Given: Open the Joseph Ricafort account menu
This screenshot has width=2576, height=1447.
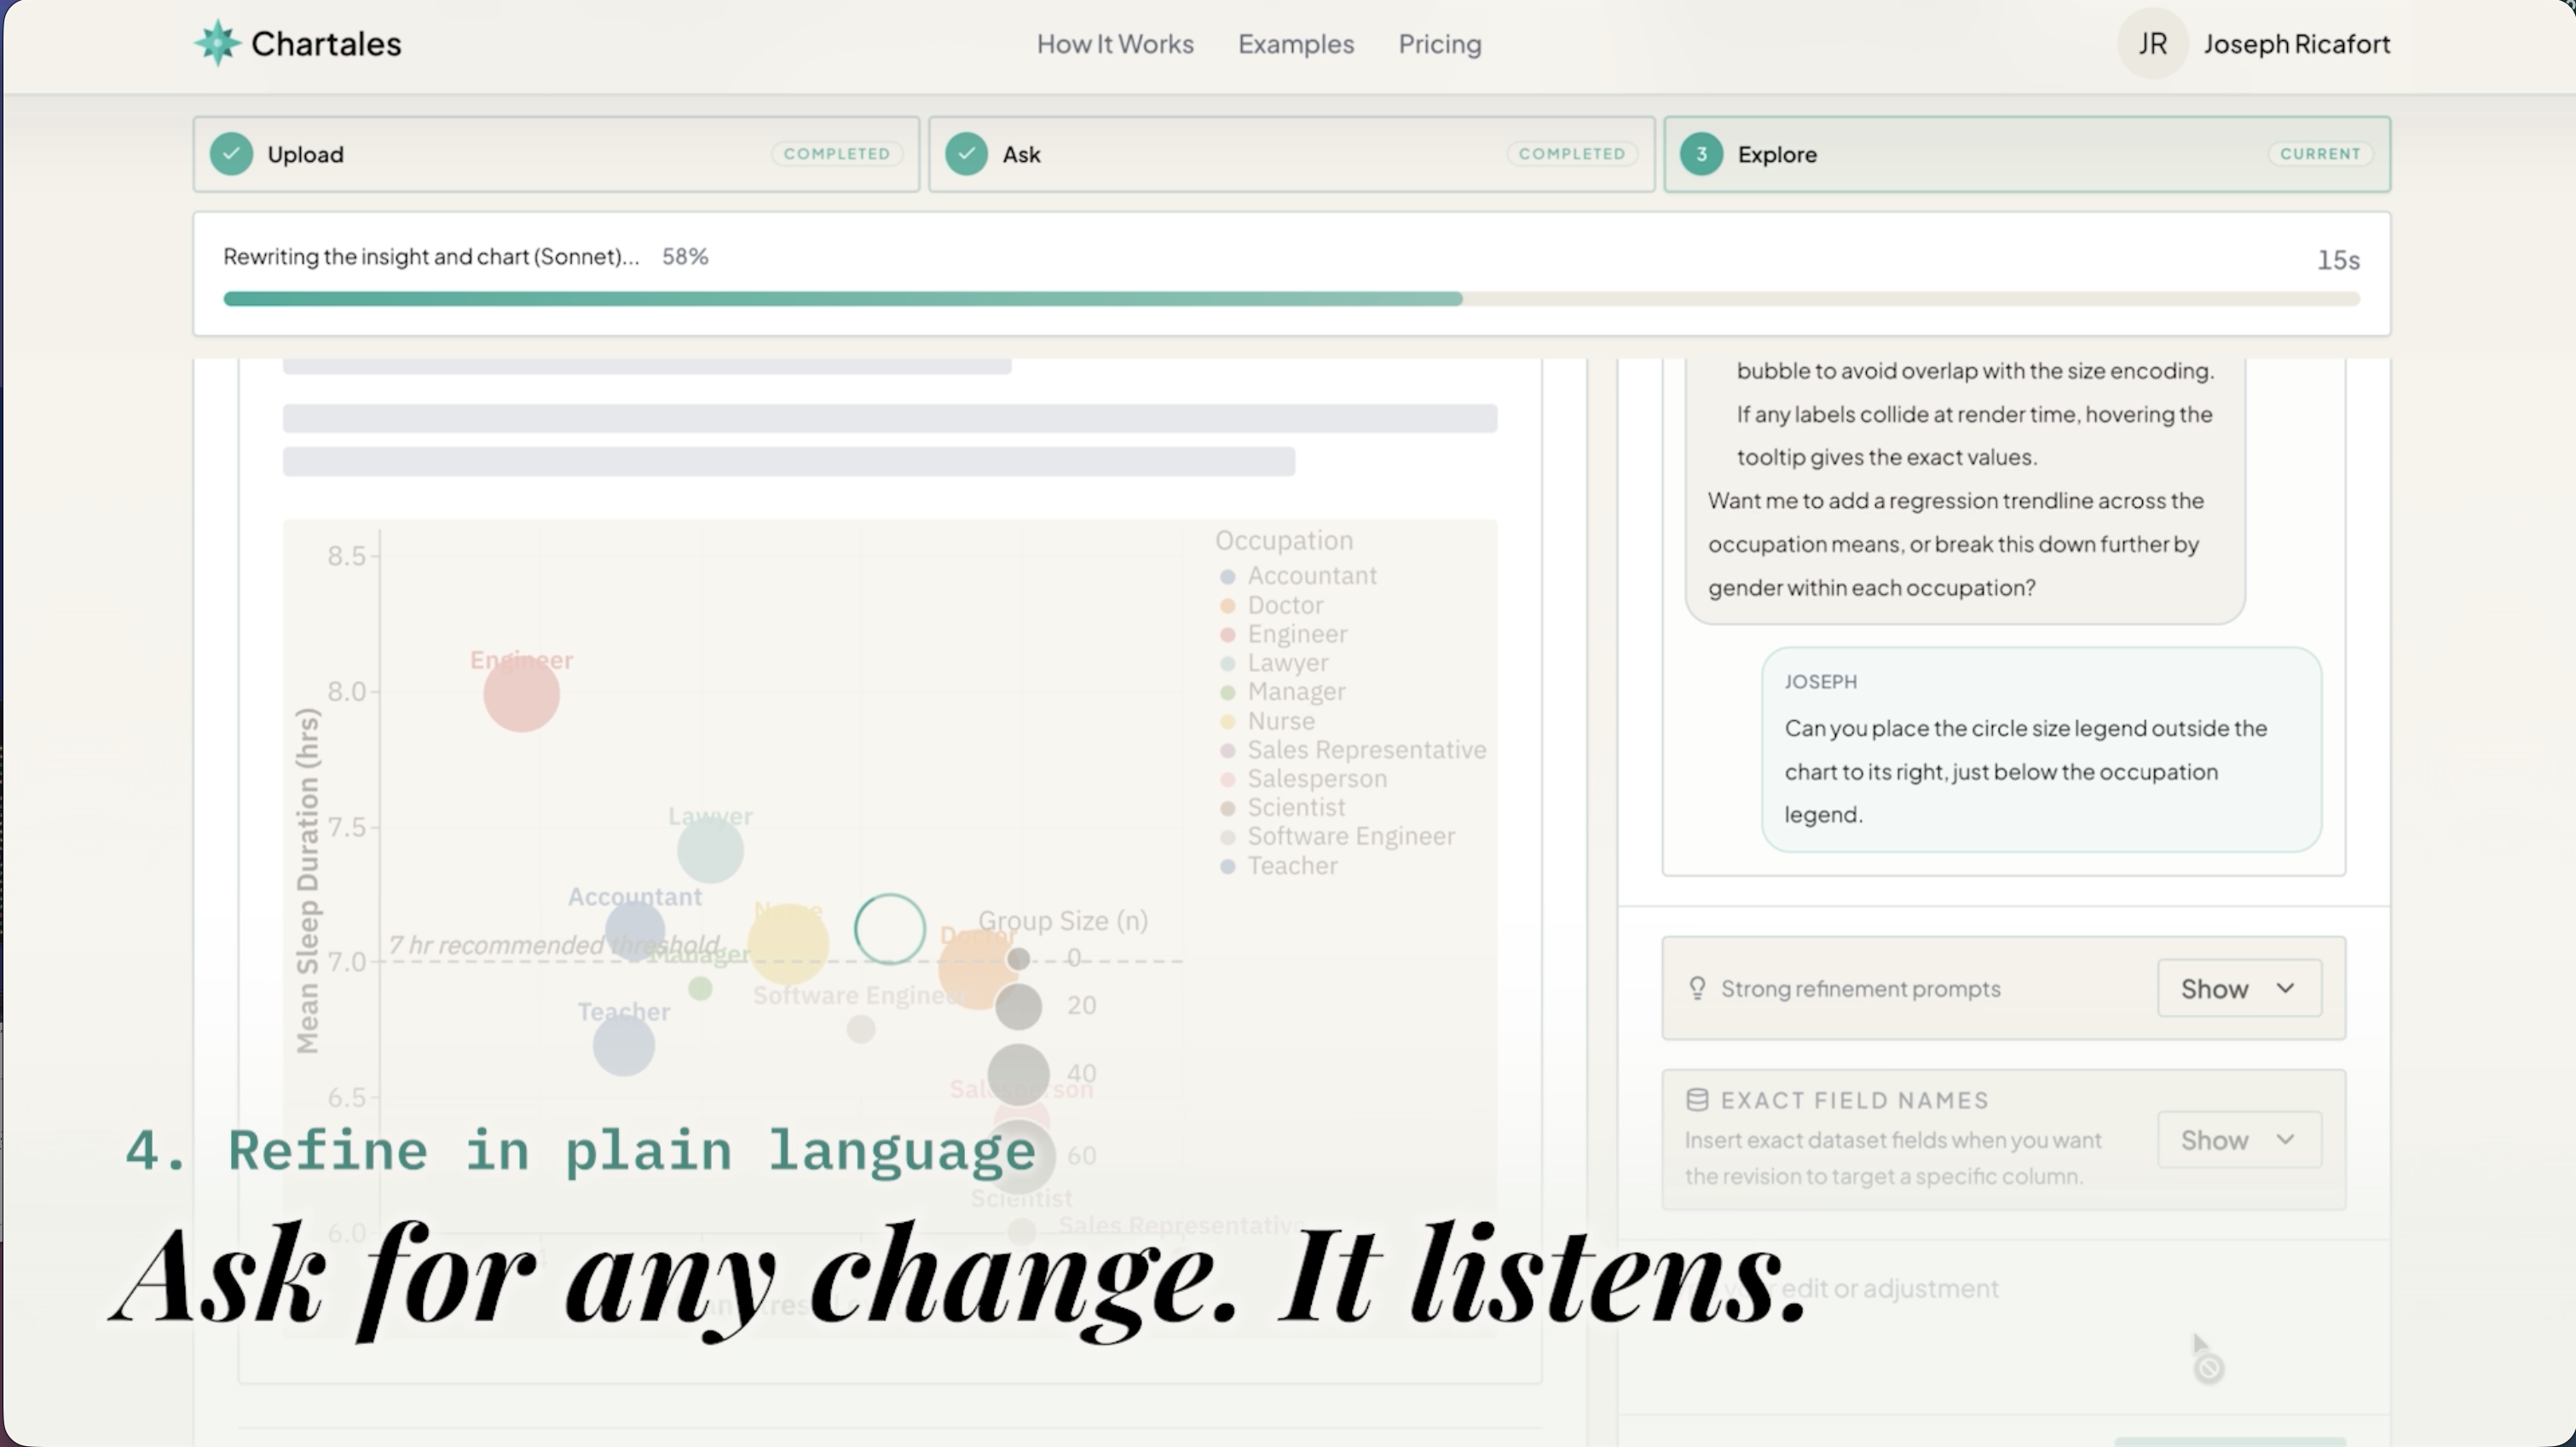Looking at the screenshot, I should pyautogui.click(x=2296, y=44).
